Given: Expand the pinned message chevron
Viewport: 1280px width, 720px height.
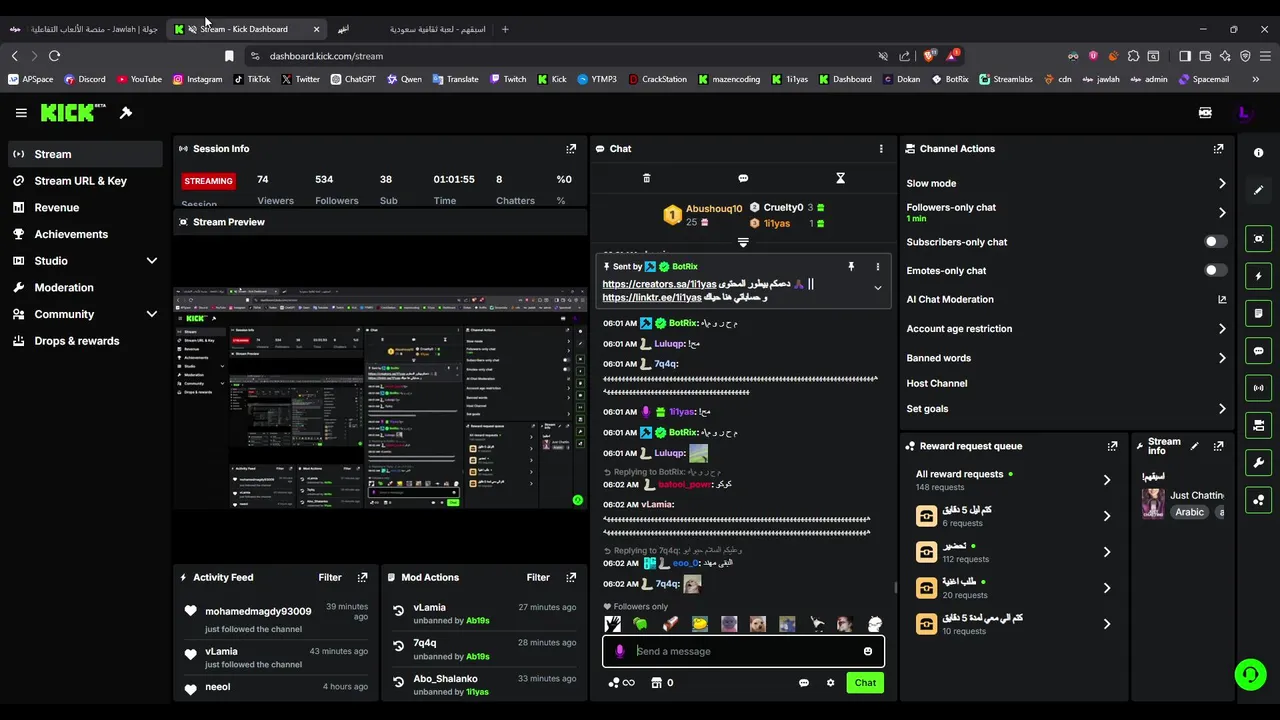Looking at the screenshot, I should [878, 288].
